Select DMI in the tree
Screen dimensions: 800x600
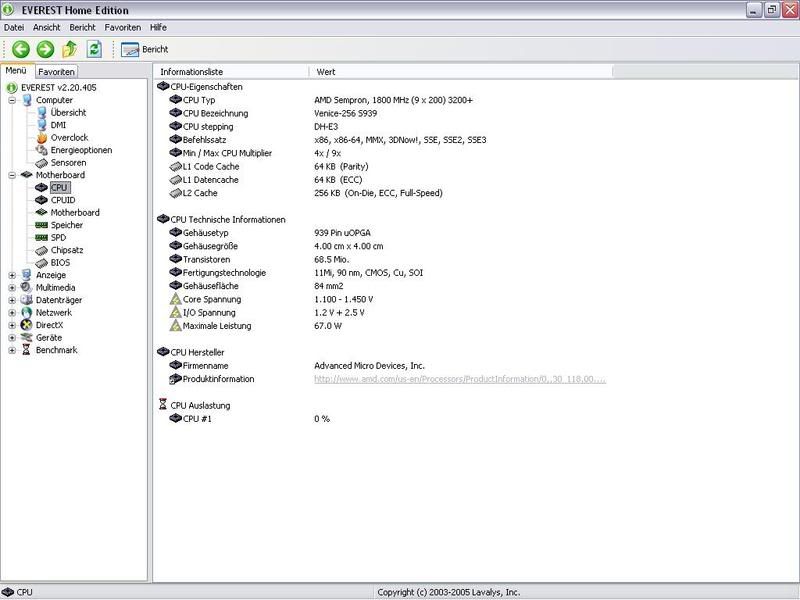(x=58, y=125)
